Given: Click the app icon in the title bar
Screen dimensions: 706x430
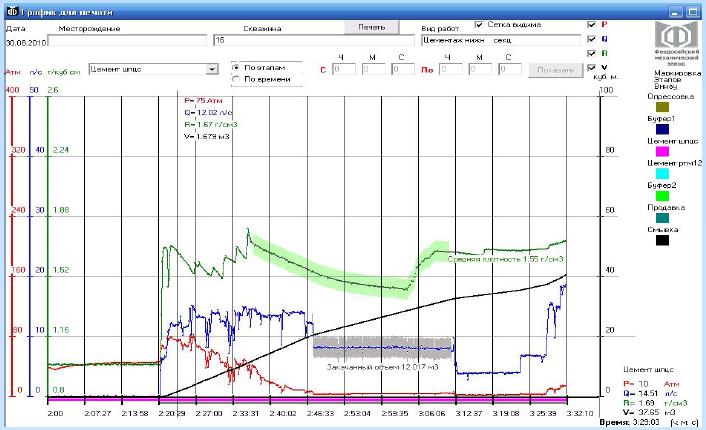Looking at the screenshot, I should (12, 11).
